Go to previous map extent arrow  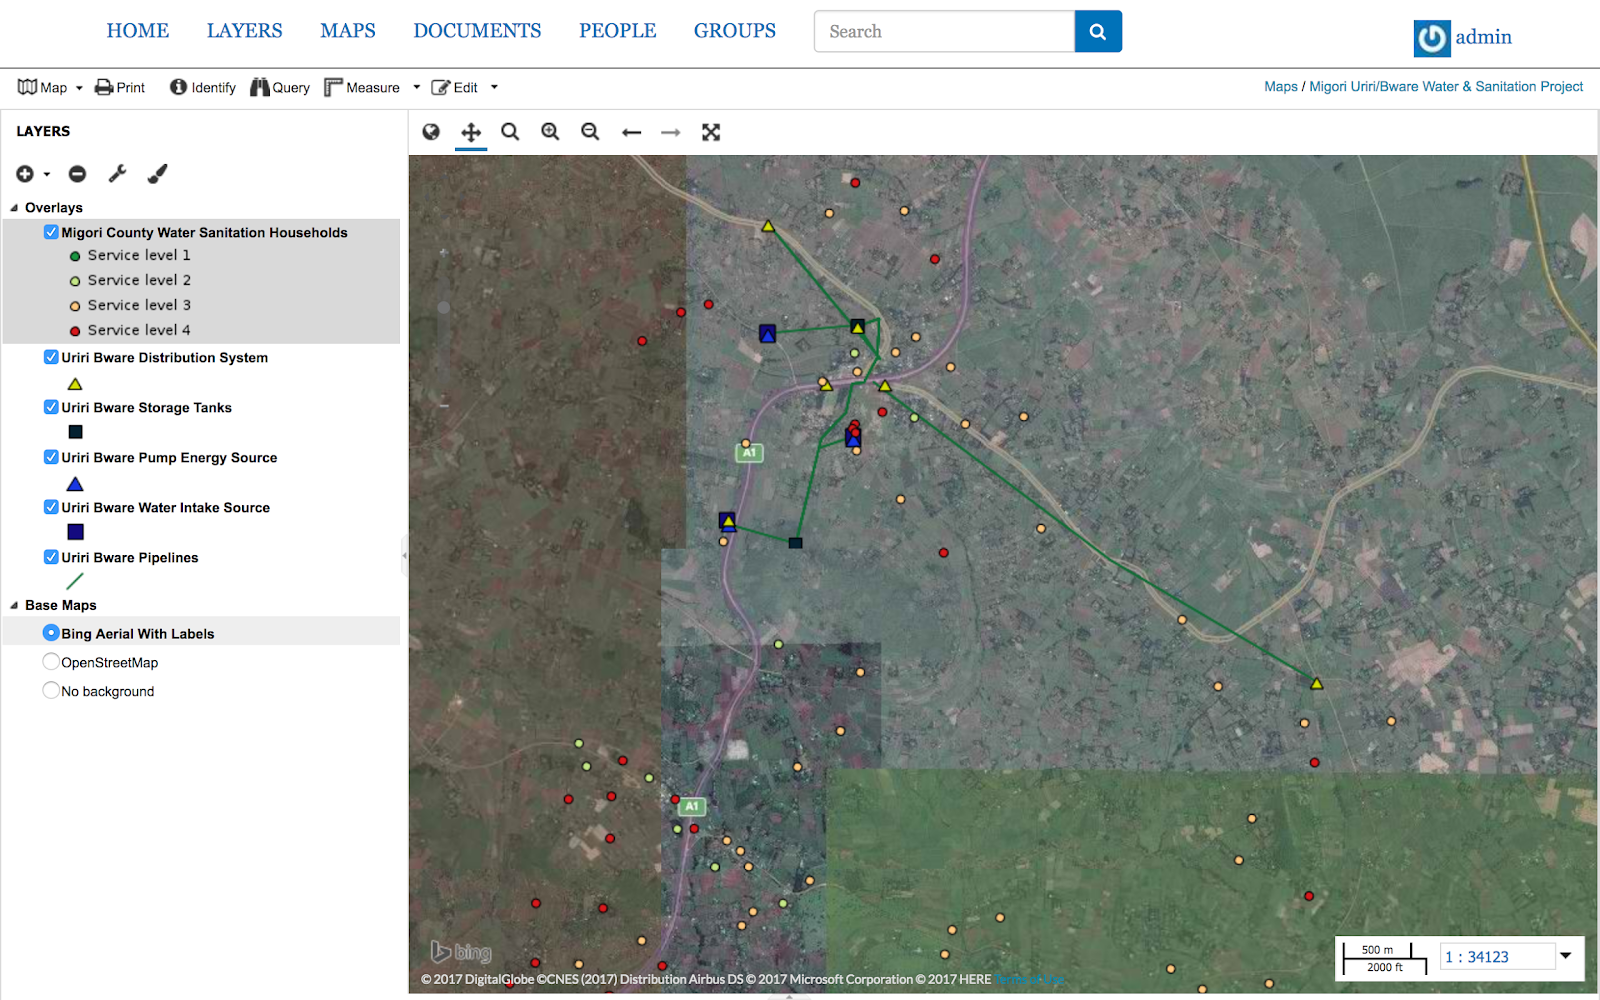pos(631,132)
